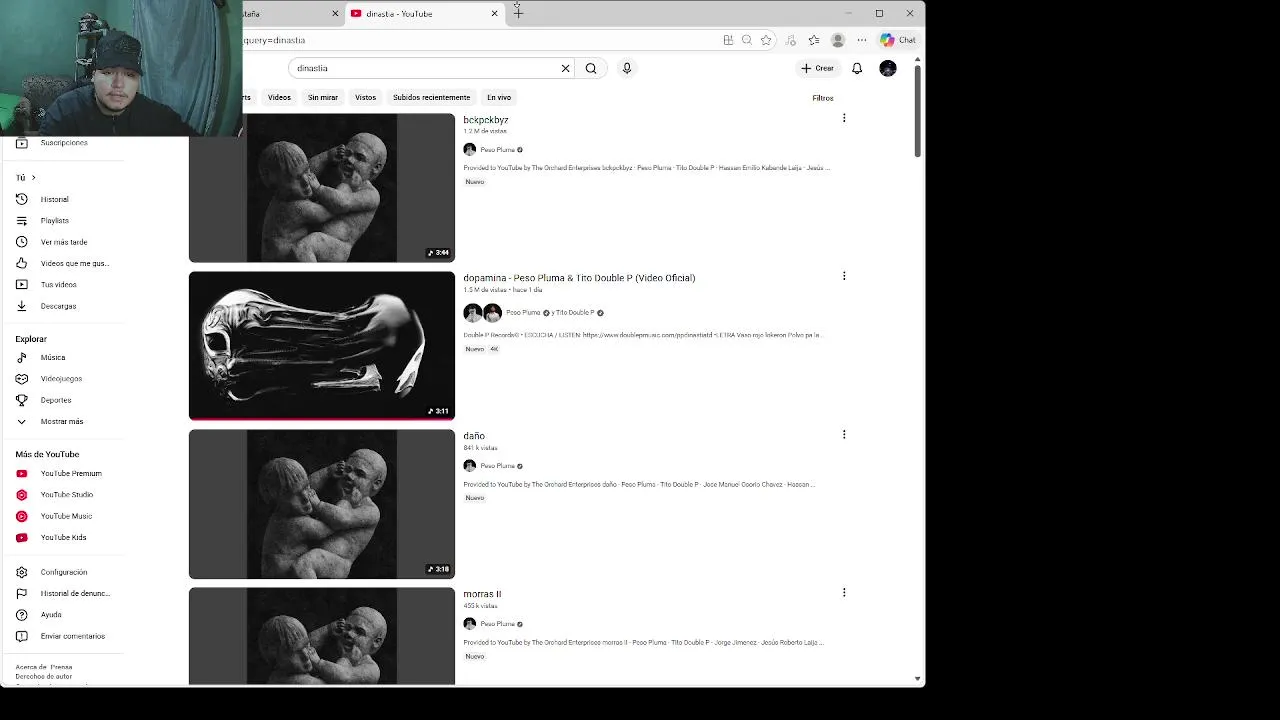Viewport: 1280px width, 720px height.
Task: Open YouTube Kids link
Action: point(62,537)
